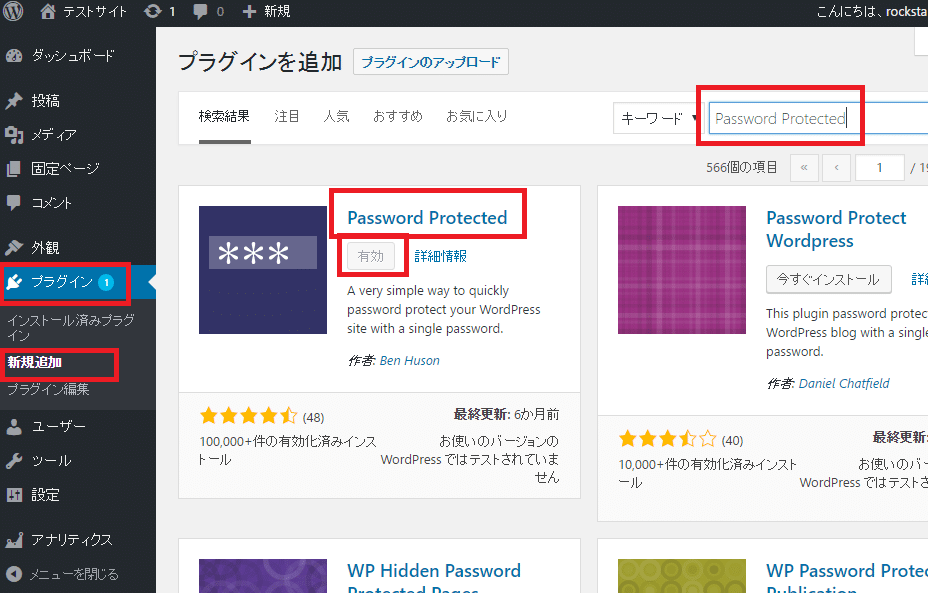Click the WordPress logo icon

13,11
